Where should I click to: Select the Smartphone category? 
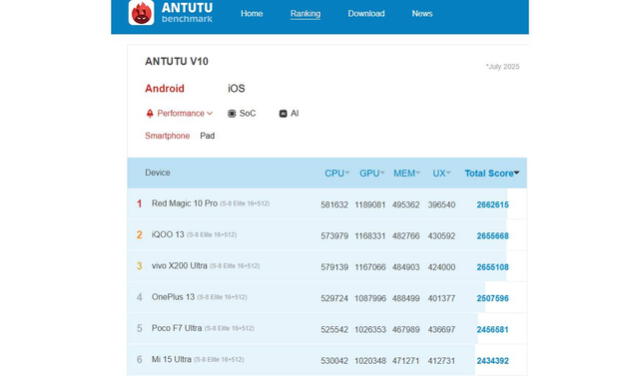click(x=167, y=136)
